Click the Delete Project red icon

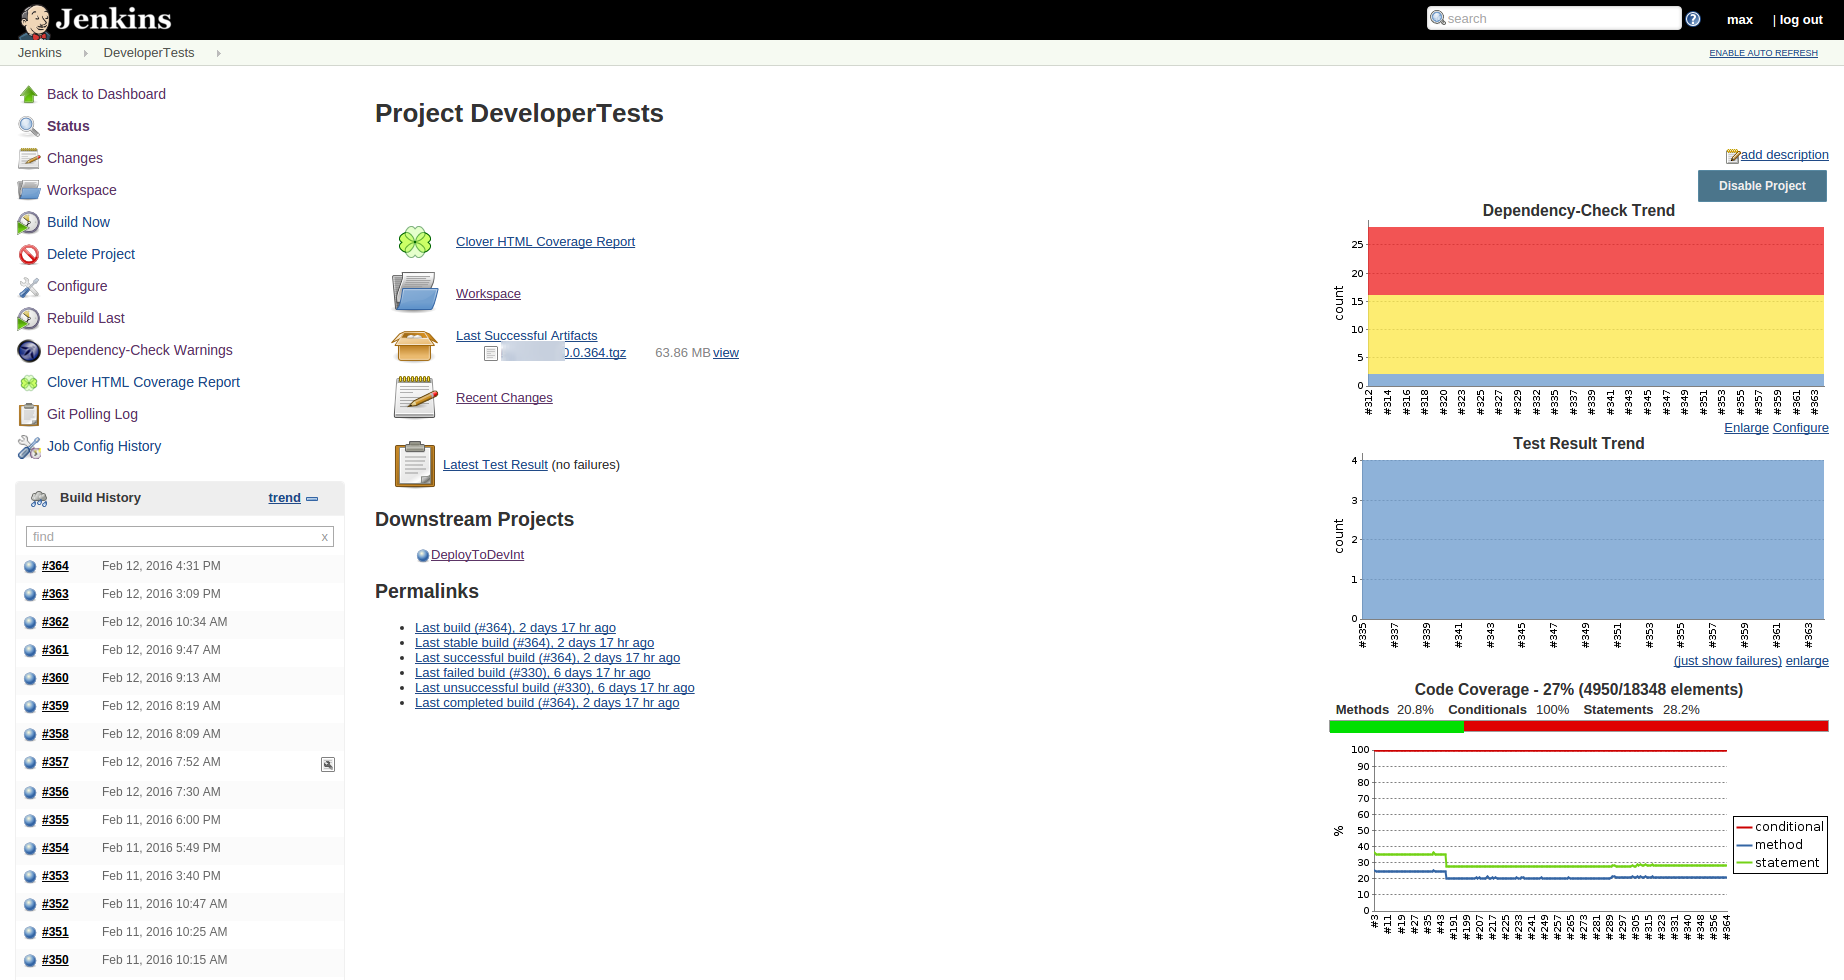[x=29, y=254]
